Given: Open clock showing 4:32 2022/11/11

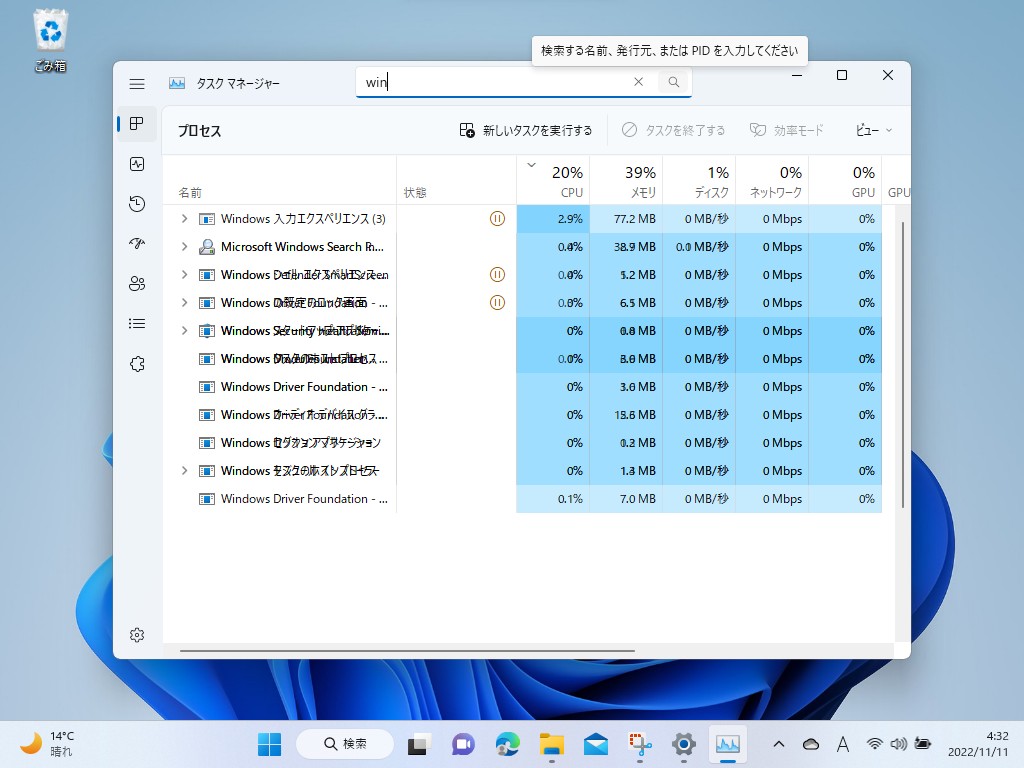Looking at the screenshot, I should (x=978, y=744).
